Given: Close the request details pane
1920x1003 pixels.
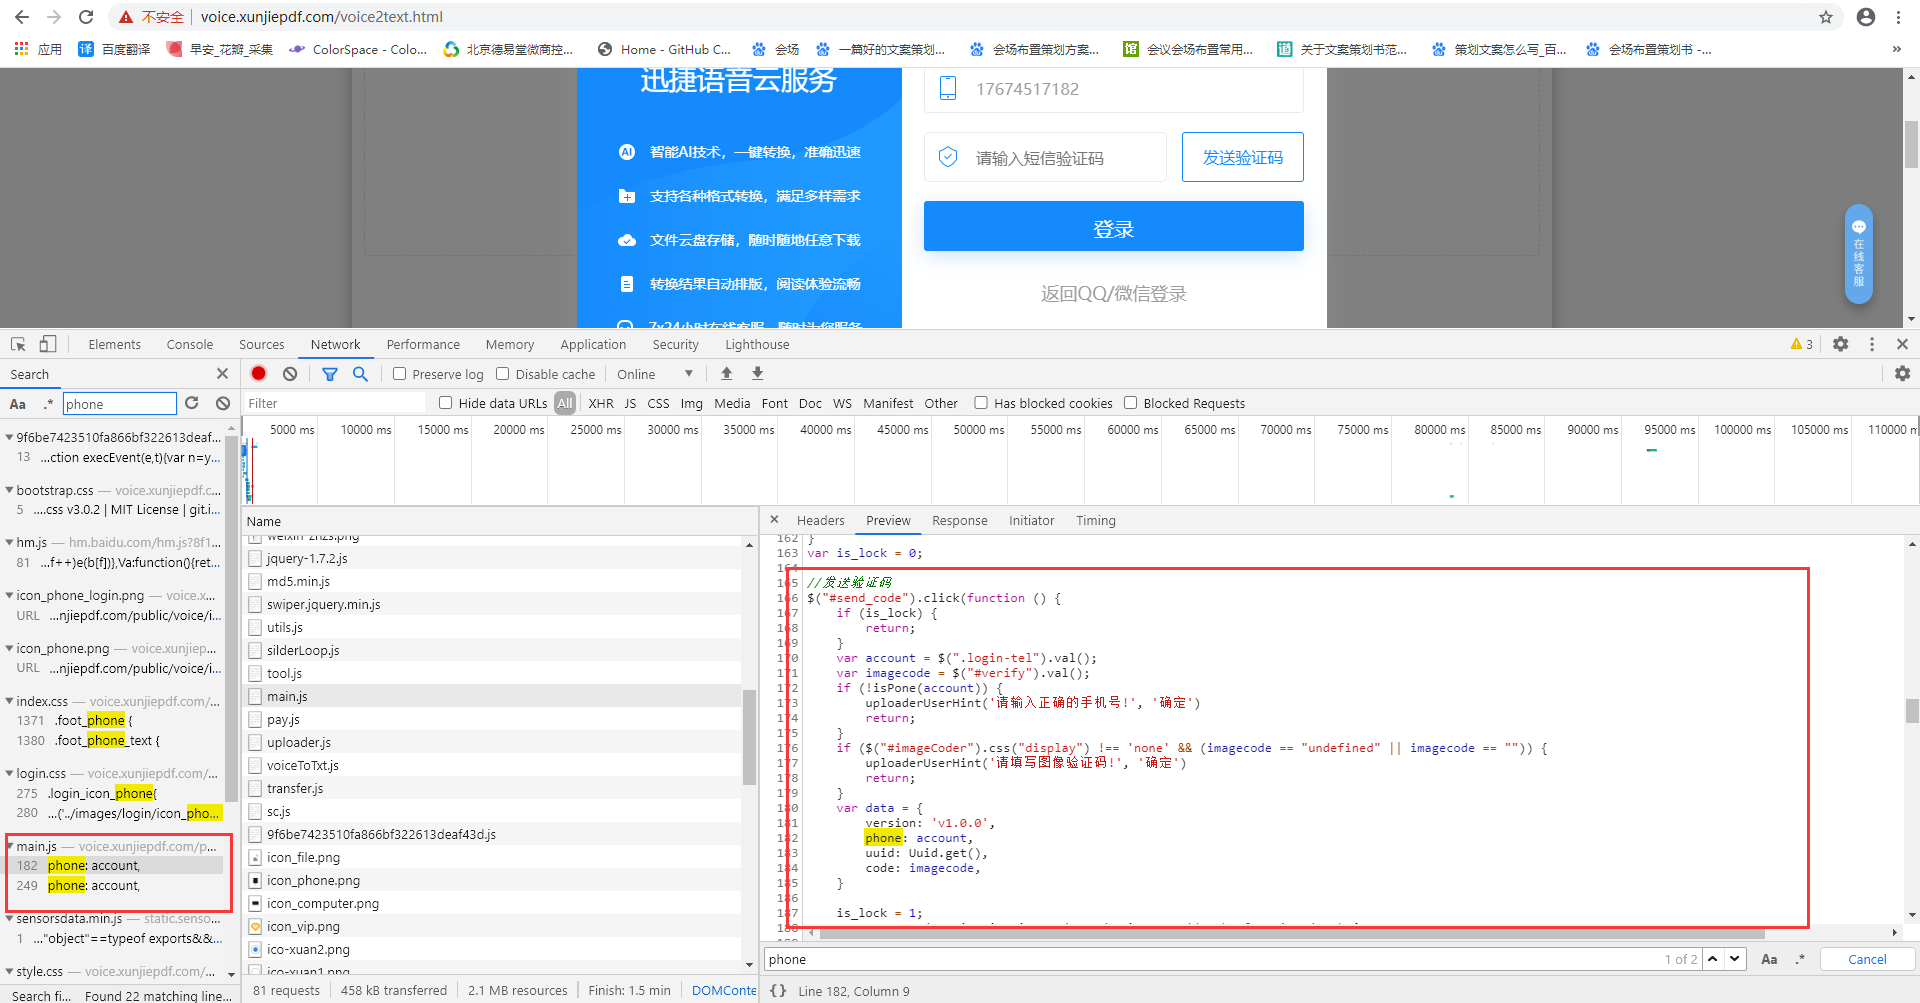Looking at the screenshot, I should coord(774,520).
